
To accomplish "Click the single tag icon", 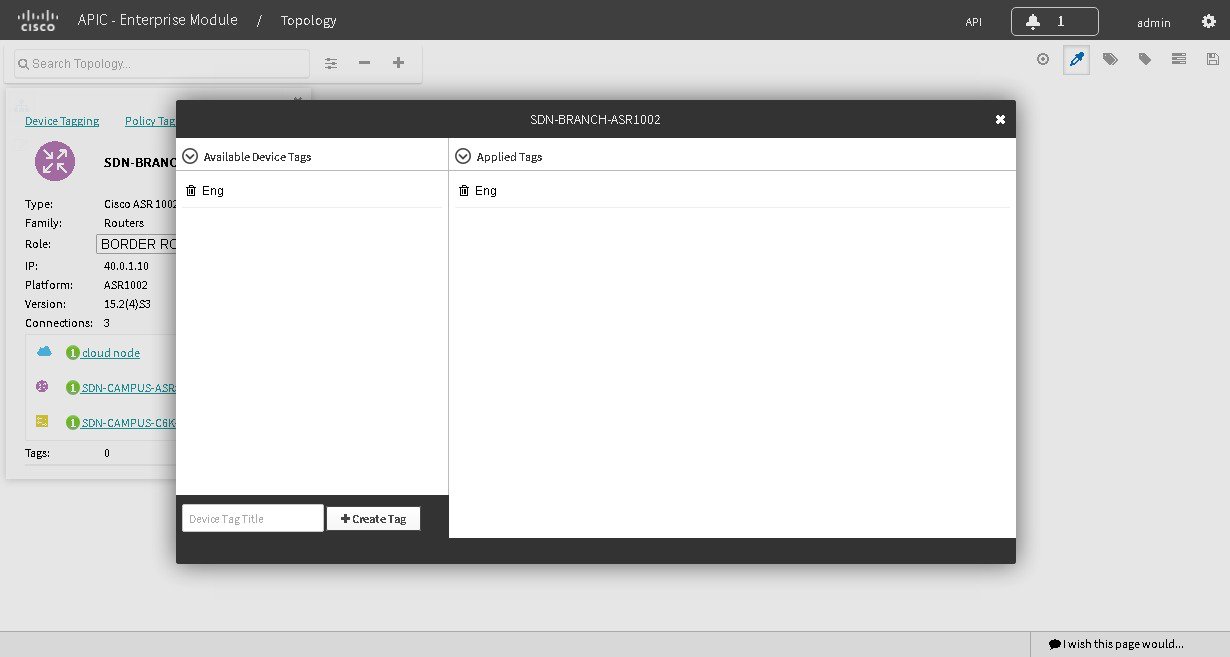I will [1144, 59].
